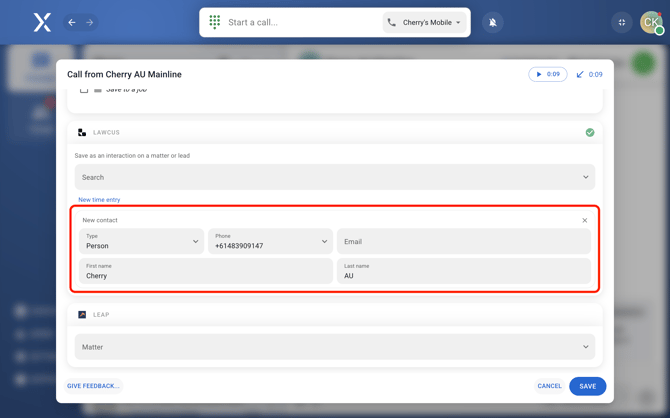Screen dimensions: 670x418
Task: Click the LEAP section icon
Action: [82, 314]
